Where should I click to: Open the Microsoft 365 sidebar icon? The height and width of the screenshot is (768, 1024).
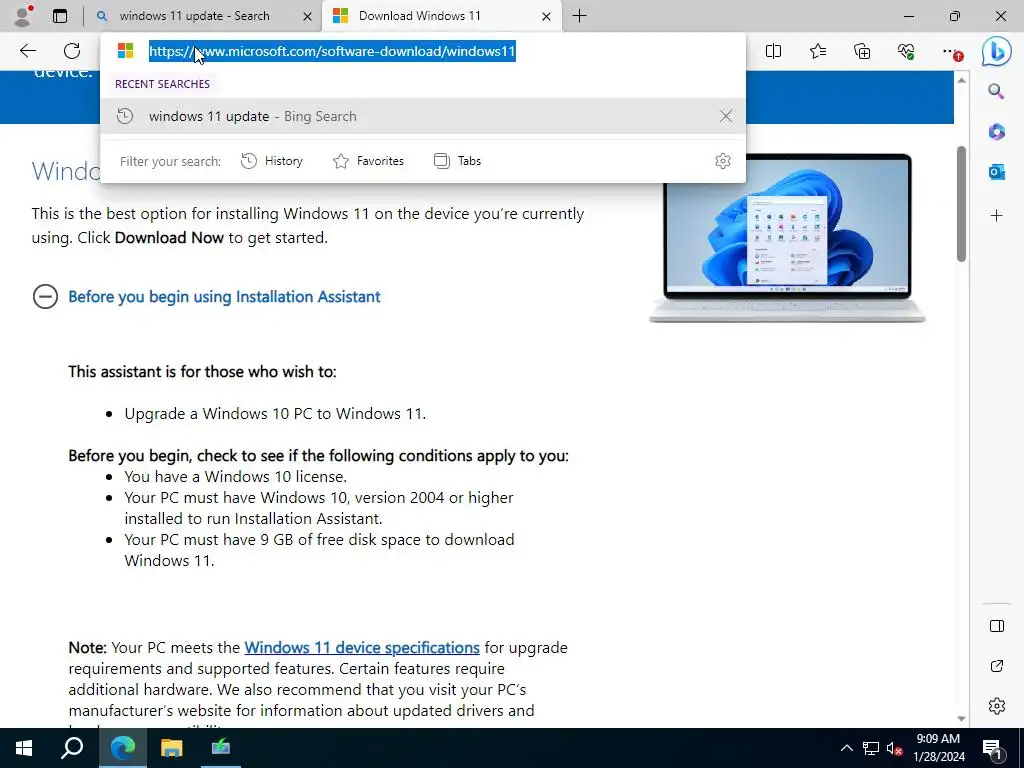(997, 131)
